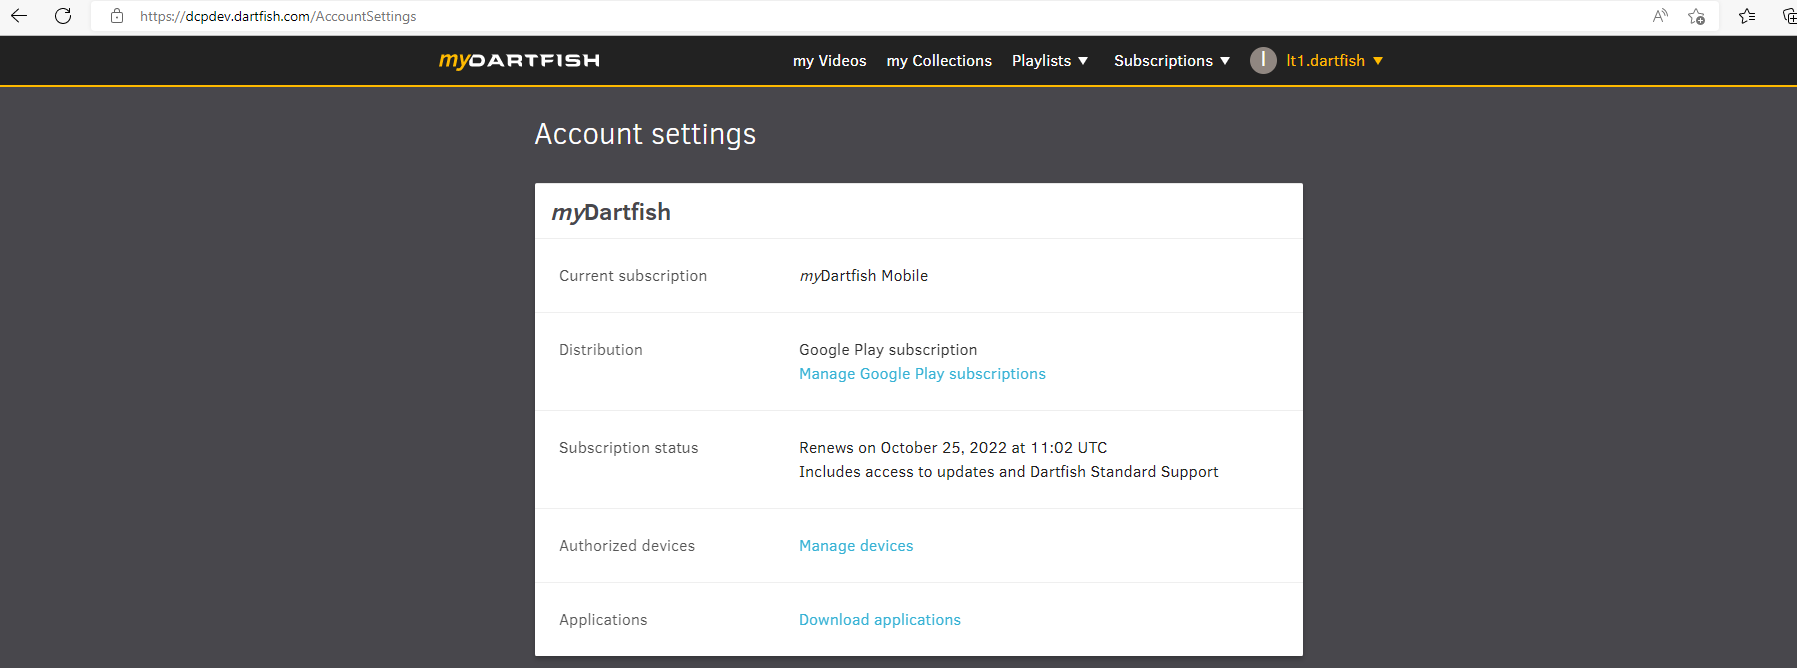Click the Account settings page heading
The height and width of the screenshot is (668, 1797).
click(645, 134)
